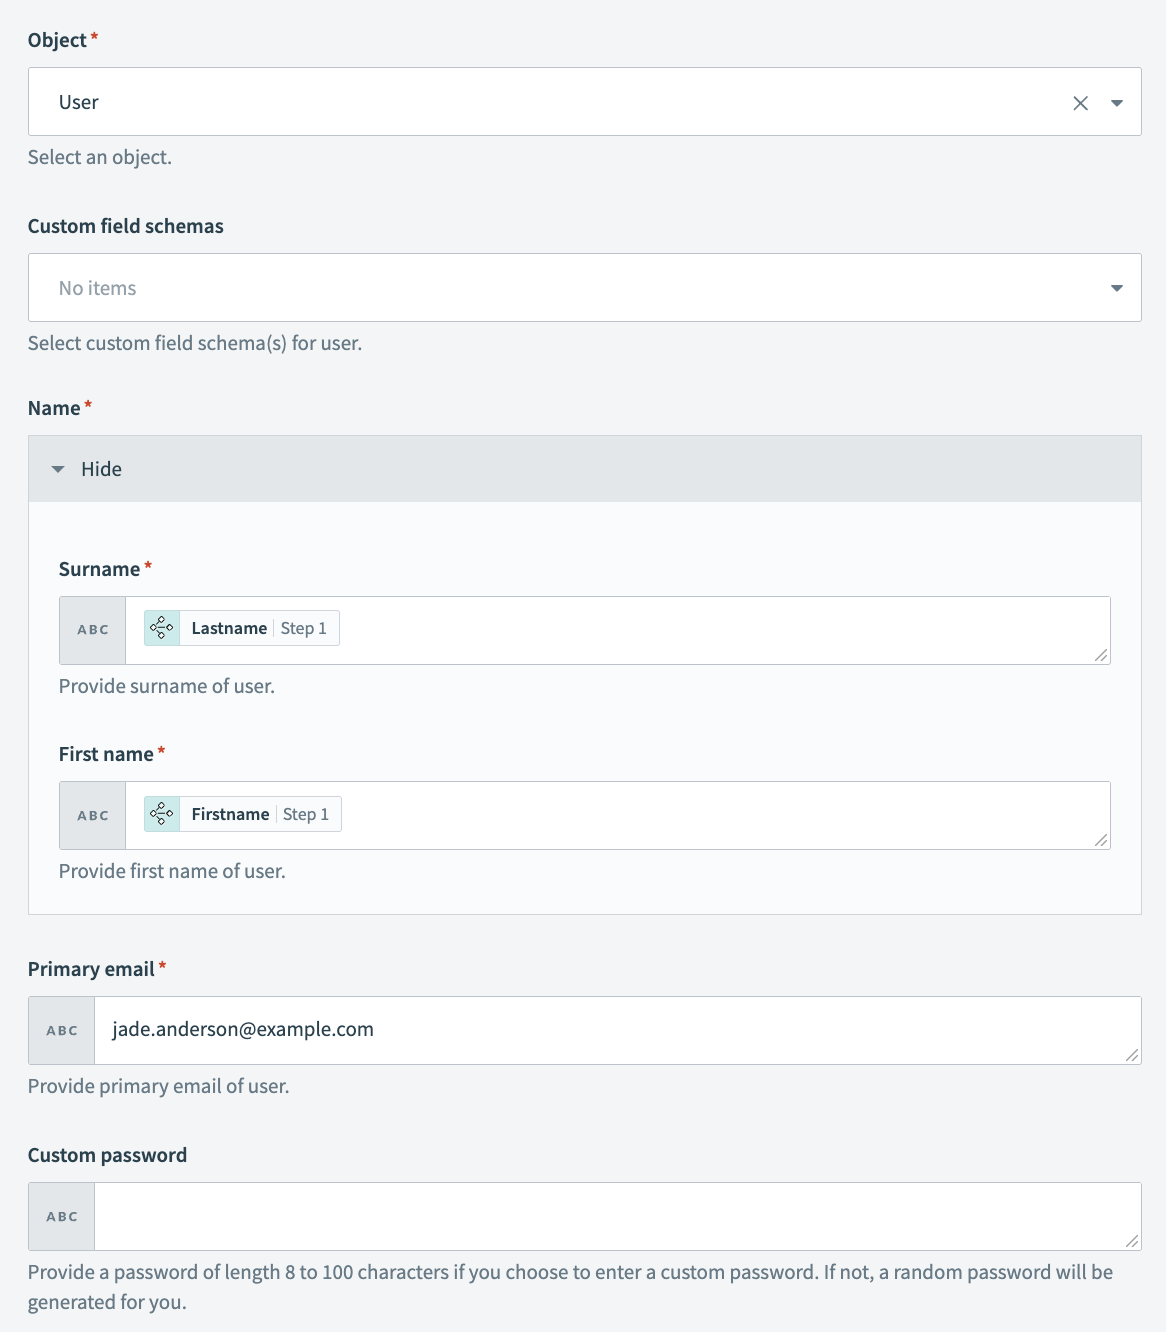Click the Step 1 label on Lastname pill
1166x1332 pixels.
coord(303,628)
